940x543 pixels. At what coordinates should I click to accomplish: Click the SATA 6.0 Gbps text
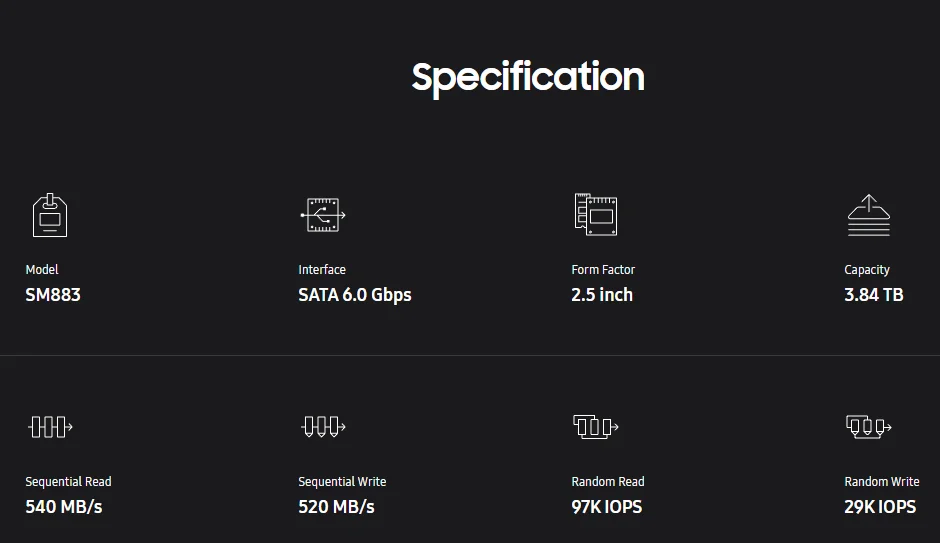coord(355,295)
